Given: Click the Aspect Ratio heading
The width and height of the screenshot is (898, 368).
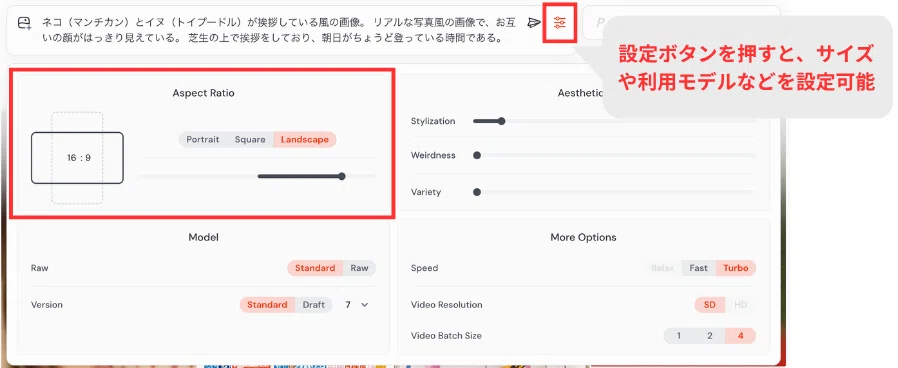Looking at the screenshot, I should coord(203,93).
